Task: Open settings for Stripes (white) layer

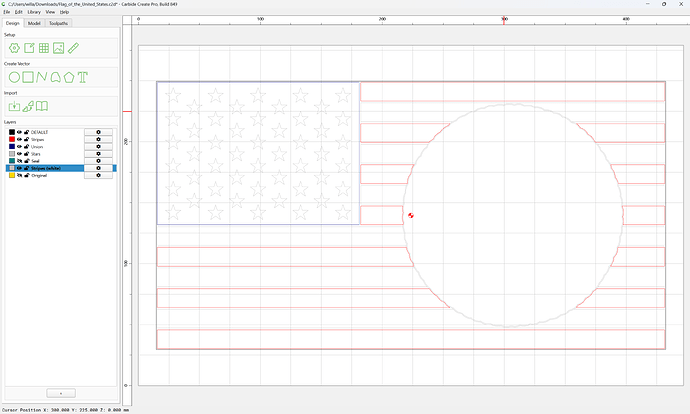Action: click(98, 168)
